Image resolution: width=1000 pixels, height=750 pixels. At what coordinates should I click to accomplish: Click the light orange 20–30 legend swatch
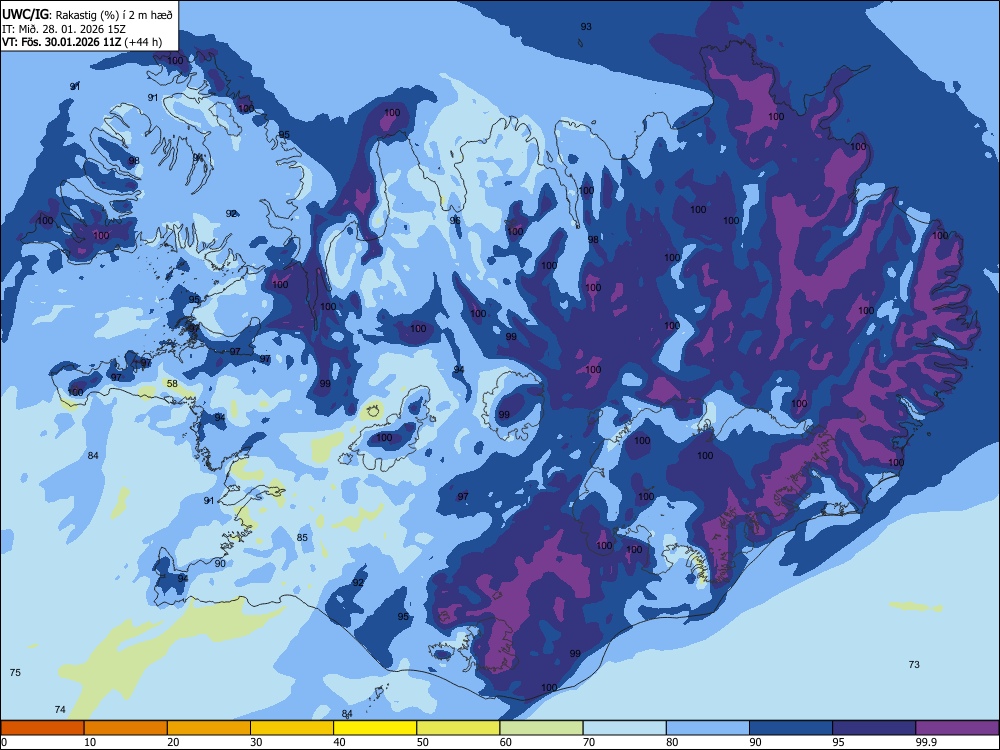click(x=209, y=728)
